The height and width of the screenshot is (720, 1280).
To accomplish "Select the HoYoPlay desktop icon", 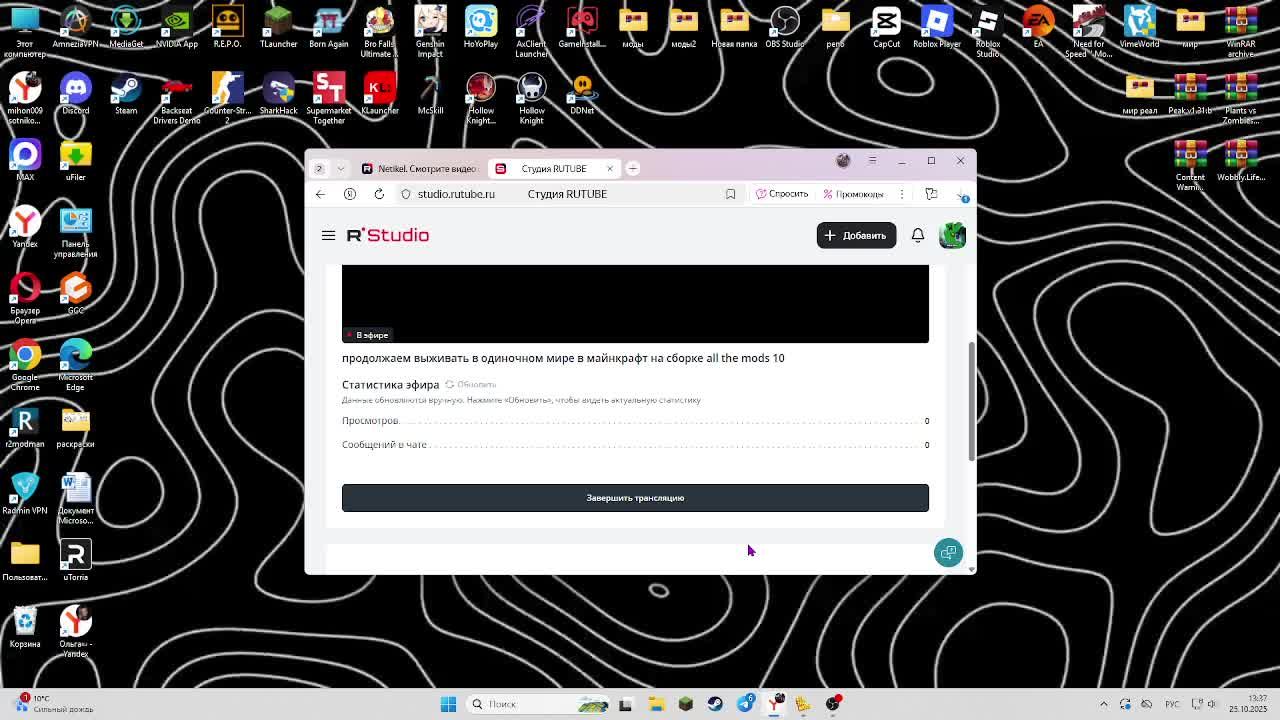I will click(480, 28).
